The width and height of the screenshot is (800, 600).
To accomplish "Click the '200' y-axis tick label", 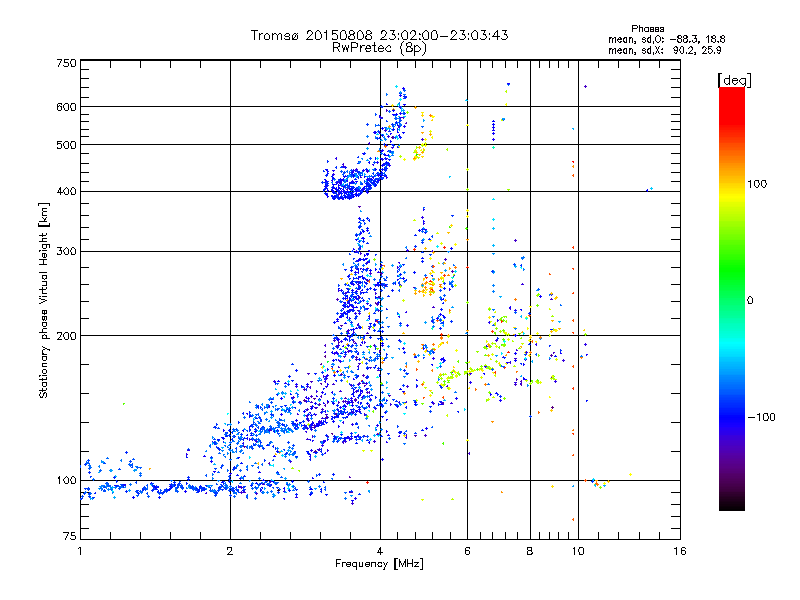I will coord(67,336).
